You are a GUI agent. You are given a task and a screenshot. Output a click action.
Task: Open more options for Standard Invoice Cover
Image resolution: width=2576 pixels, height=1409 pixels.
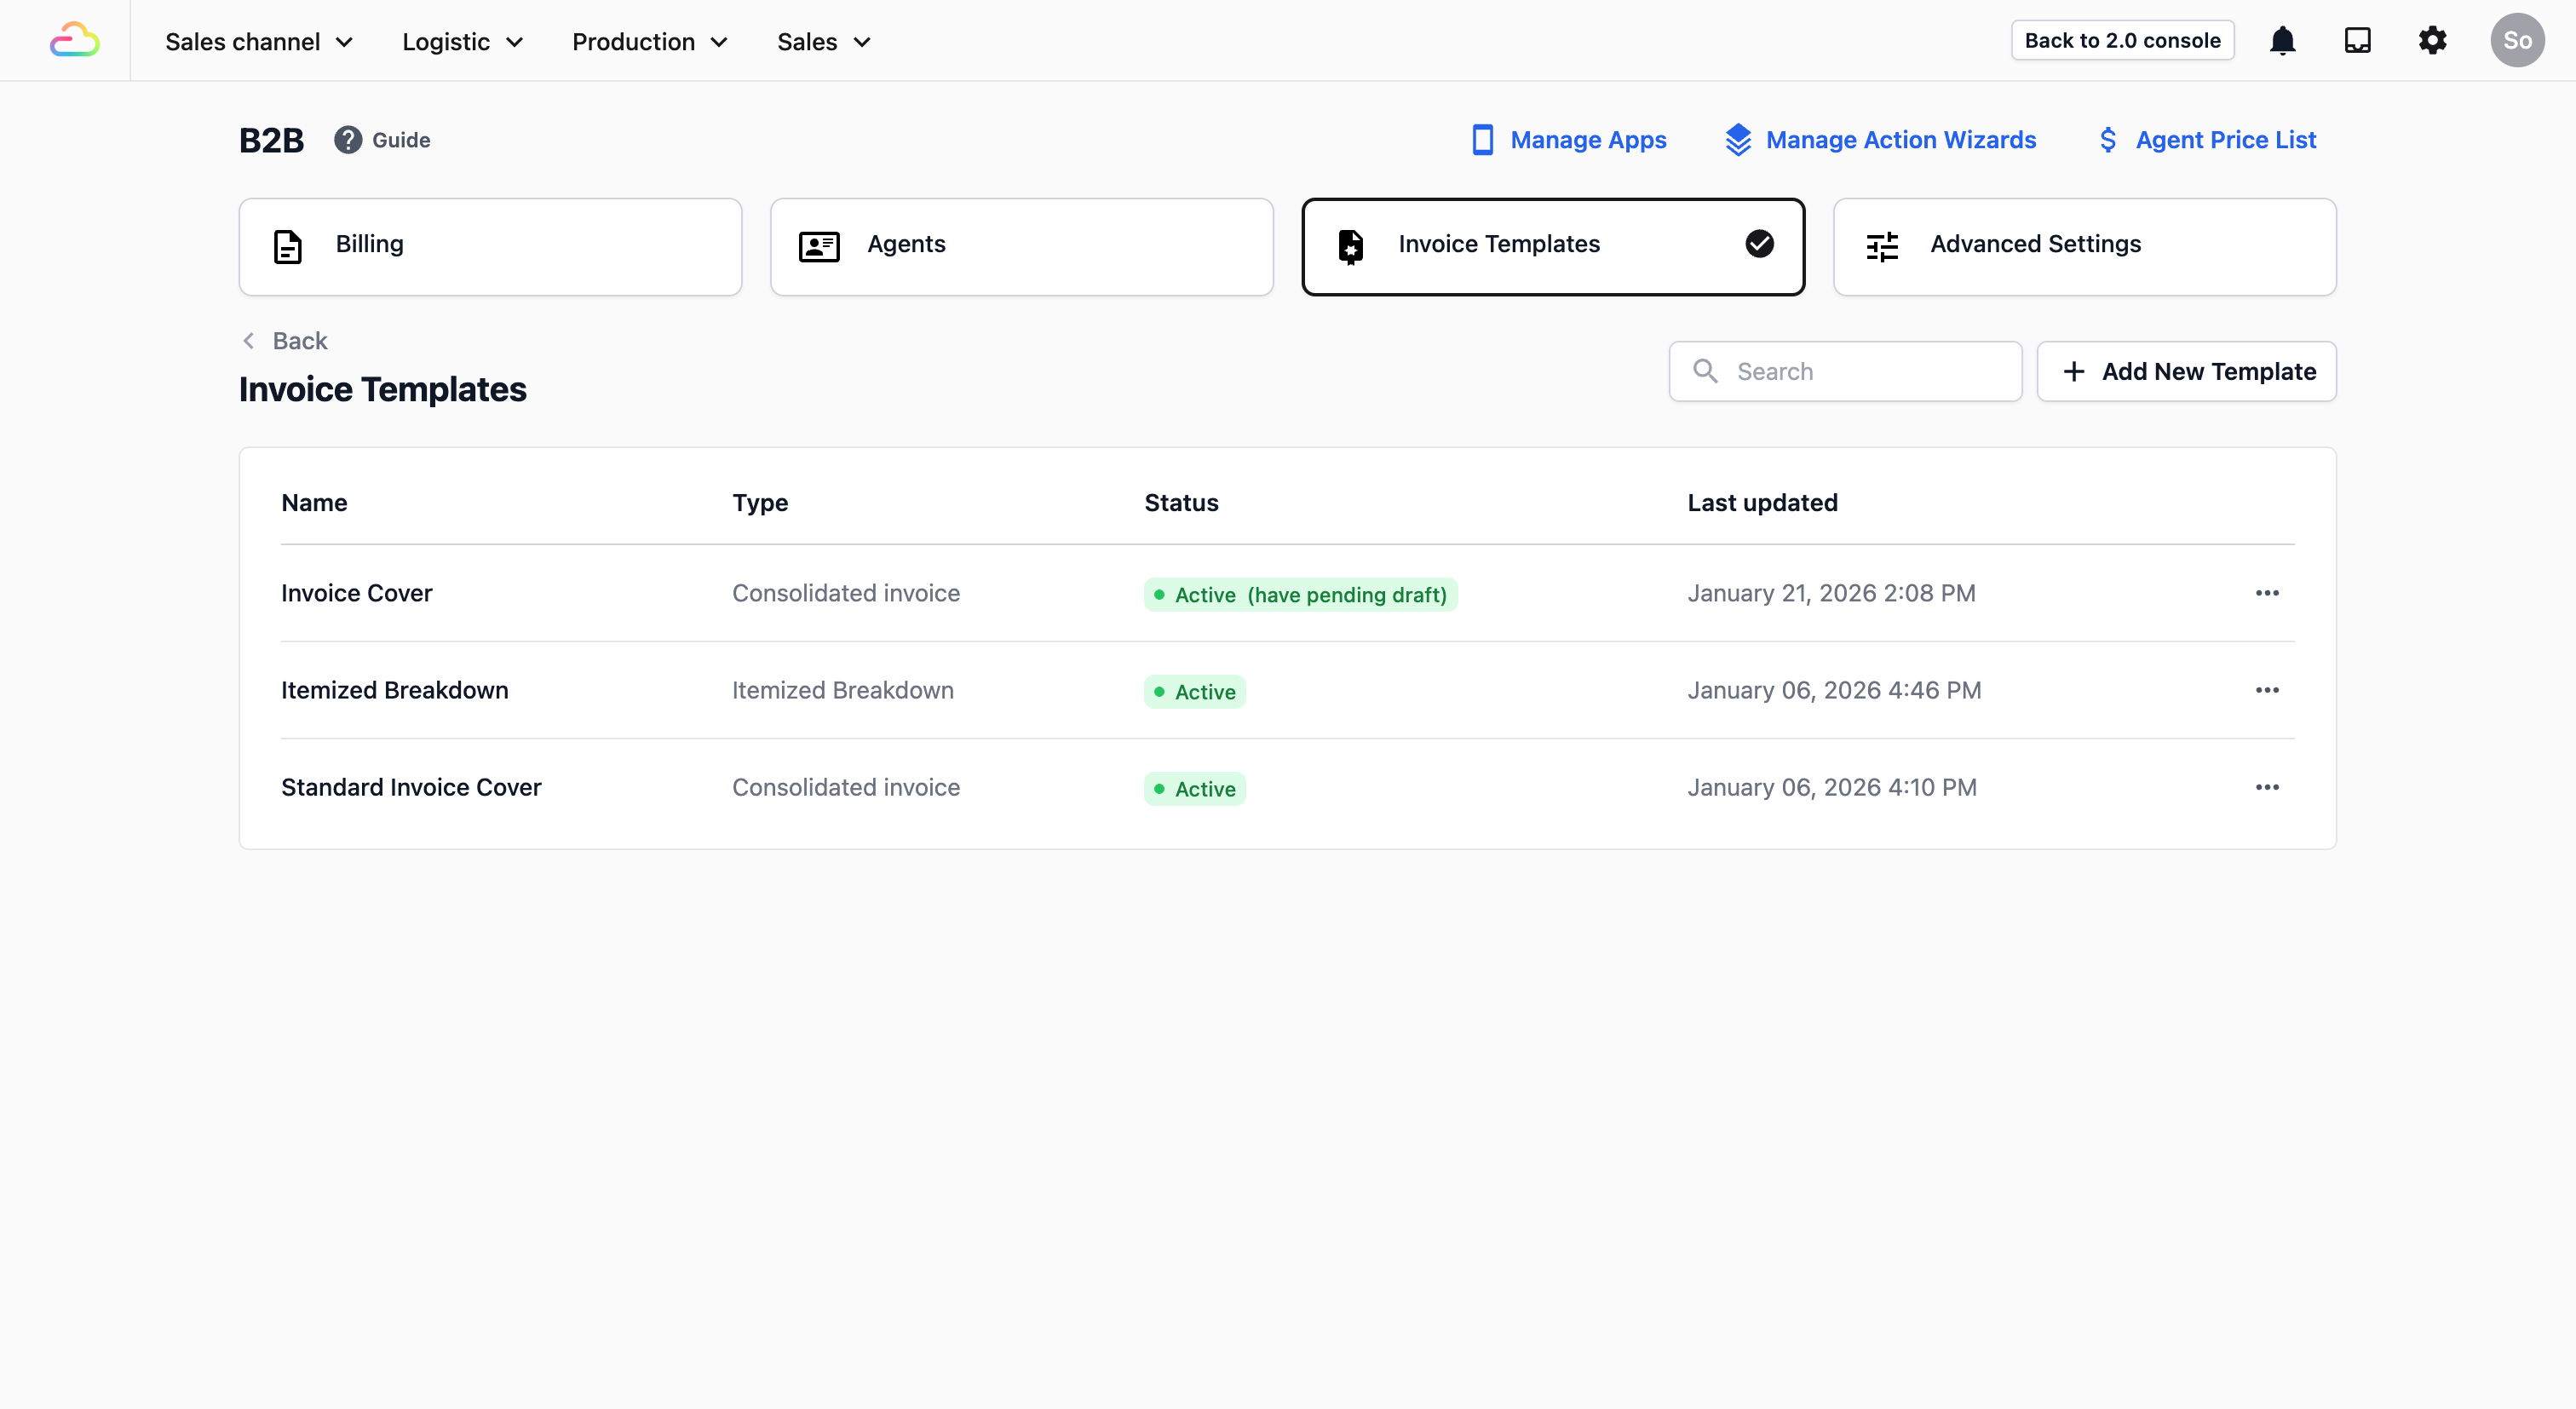click(2266, 787)
